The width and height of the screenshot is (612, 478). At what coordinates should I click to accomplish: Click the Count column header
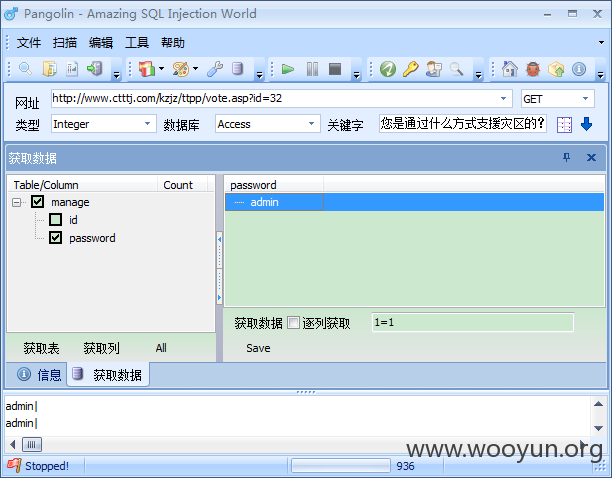click(x=182, y=185)
